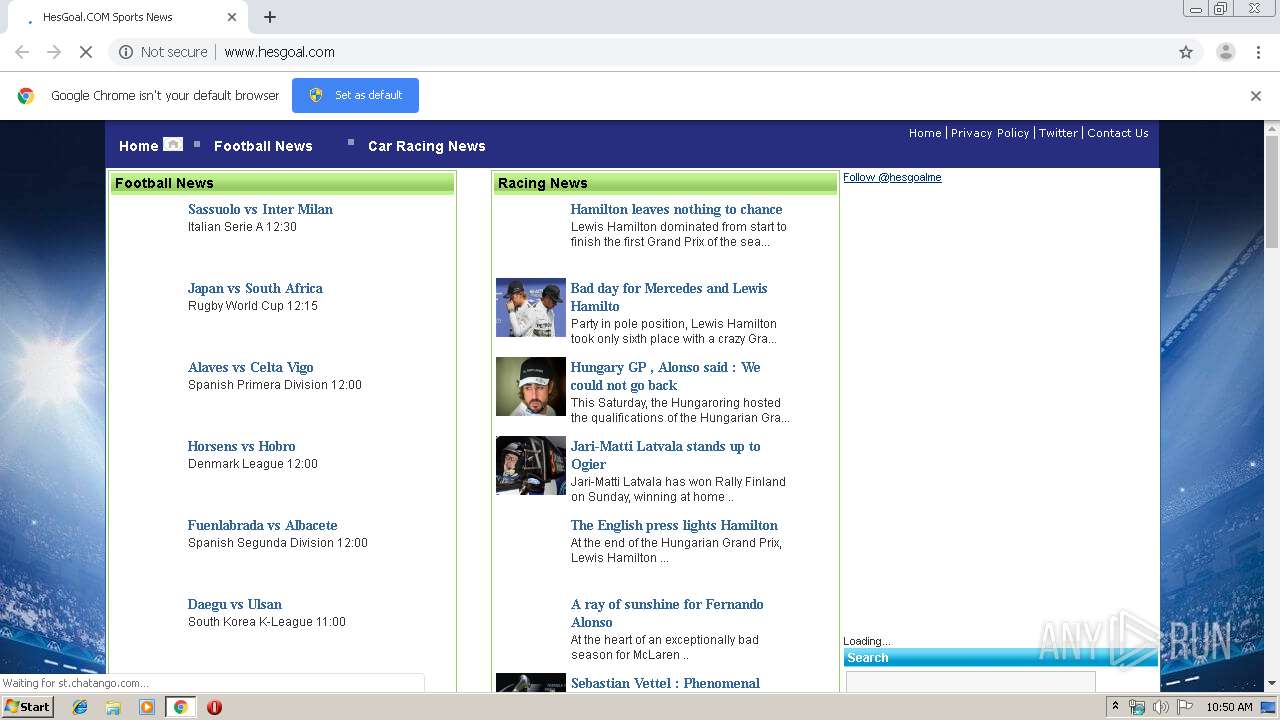Viewport: 1280px width, 720px height.
Task: Click Denmark League 12:00 text
Action: 253,464
